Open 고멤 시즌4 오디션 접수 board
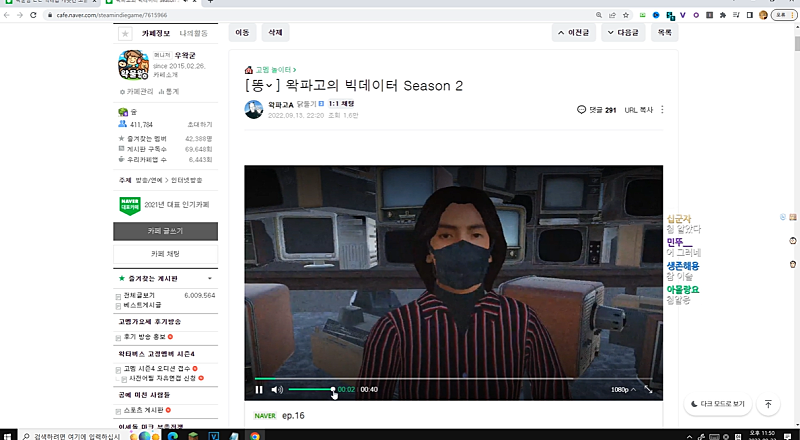The height and width of the screenshot is (440, 800). [x=157, y=369]
